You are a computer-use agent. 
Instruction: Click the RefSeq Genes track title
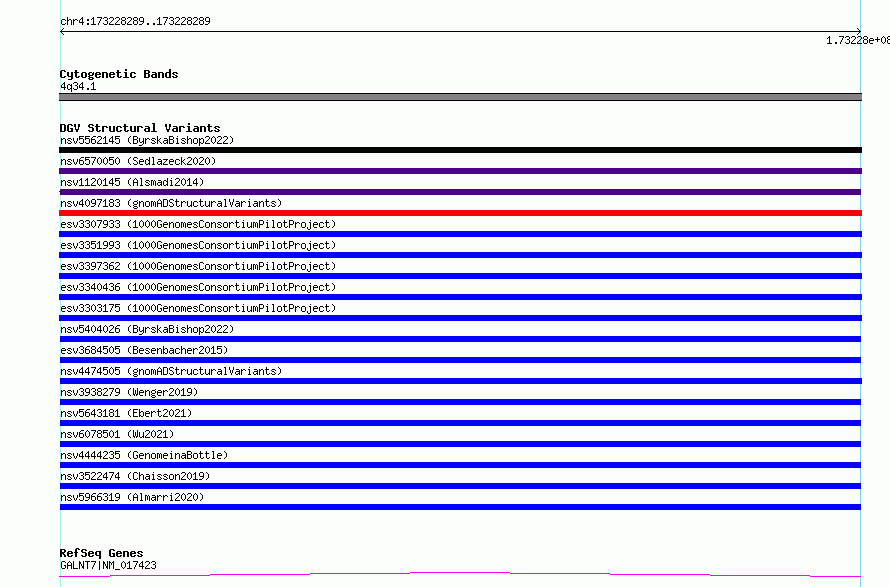pyautogui.click(x=101, y=553)
